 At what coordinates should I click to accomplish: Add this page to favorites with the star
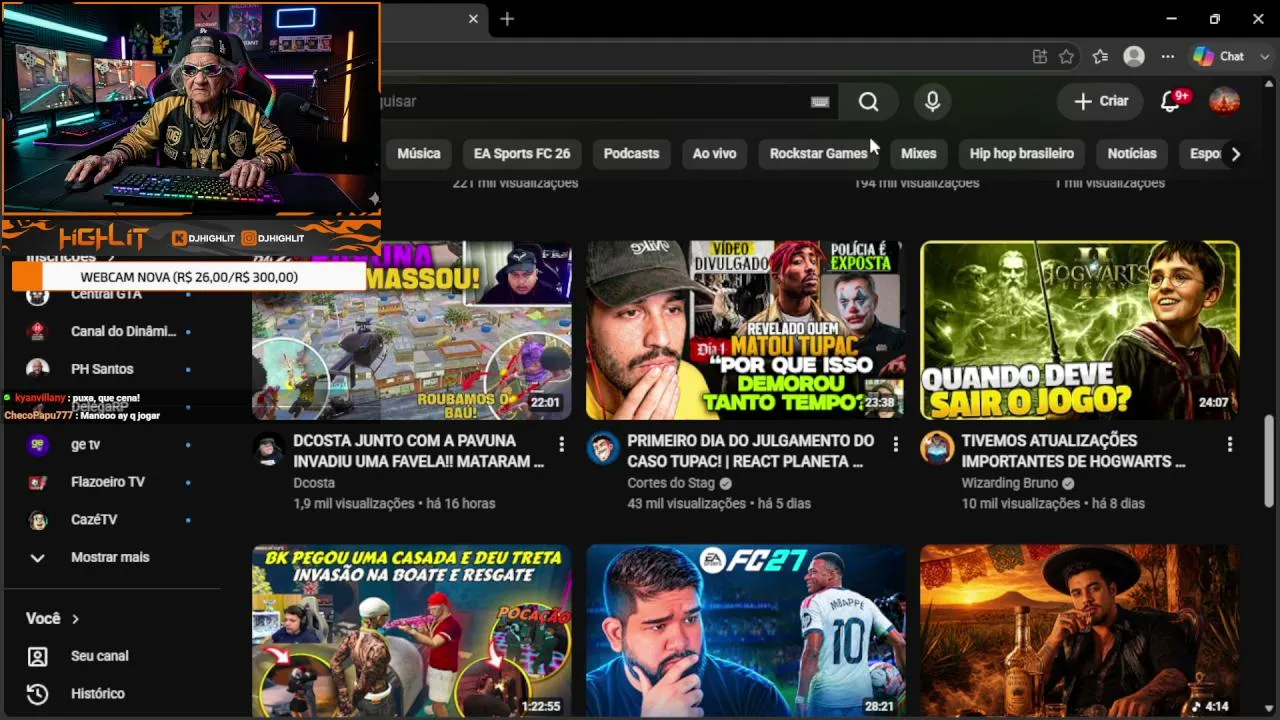click(1067, 57)
